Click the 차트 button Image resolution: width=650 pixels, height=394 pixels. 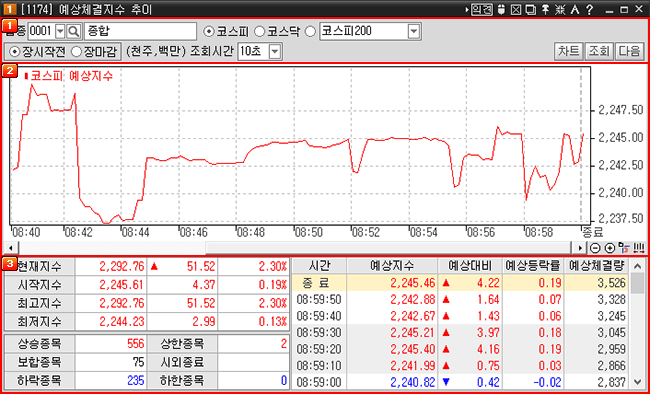568,51
